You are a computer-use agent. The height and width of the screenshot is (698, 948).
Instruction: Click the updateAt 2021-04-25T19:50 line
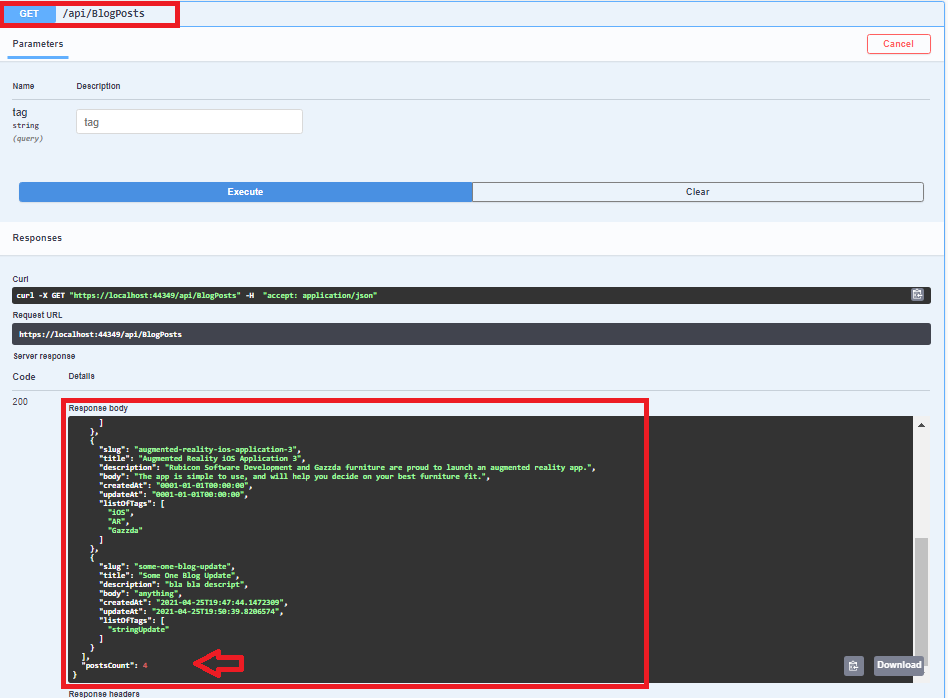(x=192, y=612)
